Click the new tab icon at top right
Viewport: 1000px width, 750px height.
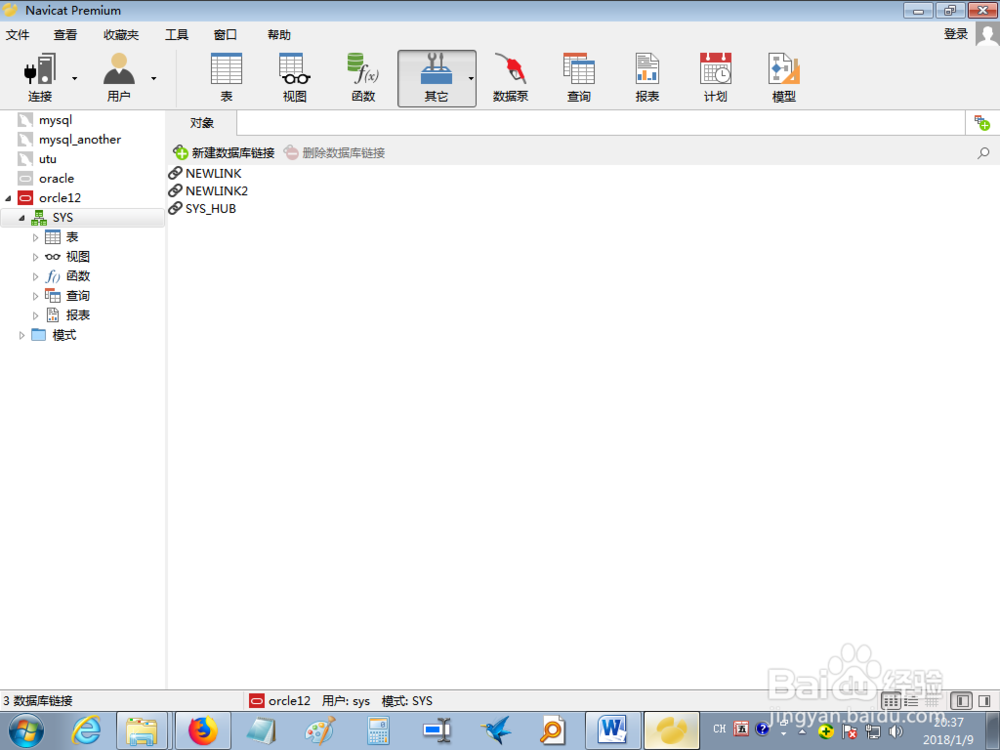click(x=982, y=122)
